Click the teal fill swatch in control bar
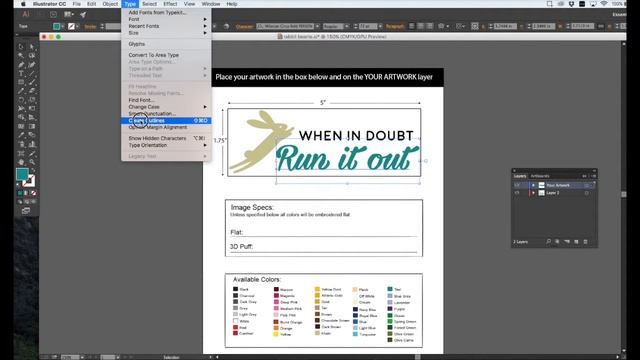 pos(56,26)
